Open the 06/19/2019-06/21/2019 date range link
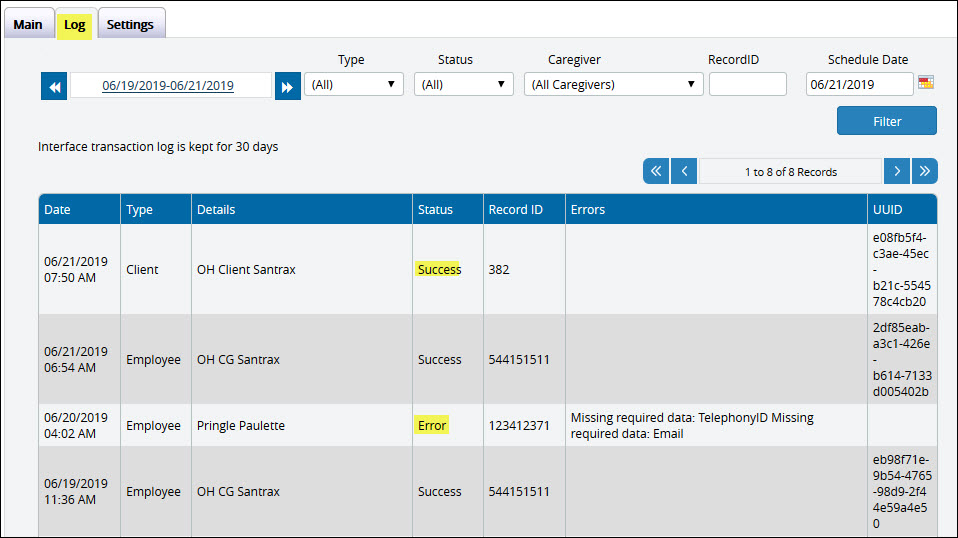Viewport: 958px width, 538px height. (x=168, y=85)
